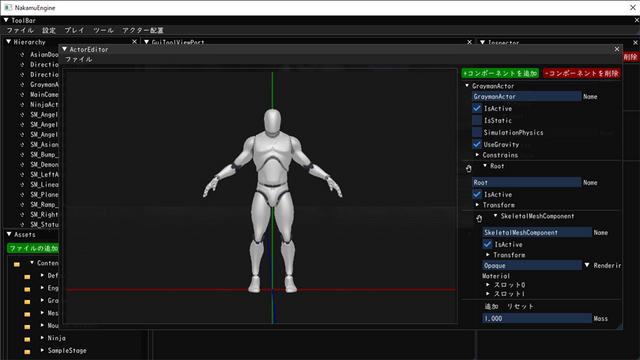640x360 pixels.
Task: Click the Mes folder icon in Assets
Action: [27, 314]
